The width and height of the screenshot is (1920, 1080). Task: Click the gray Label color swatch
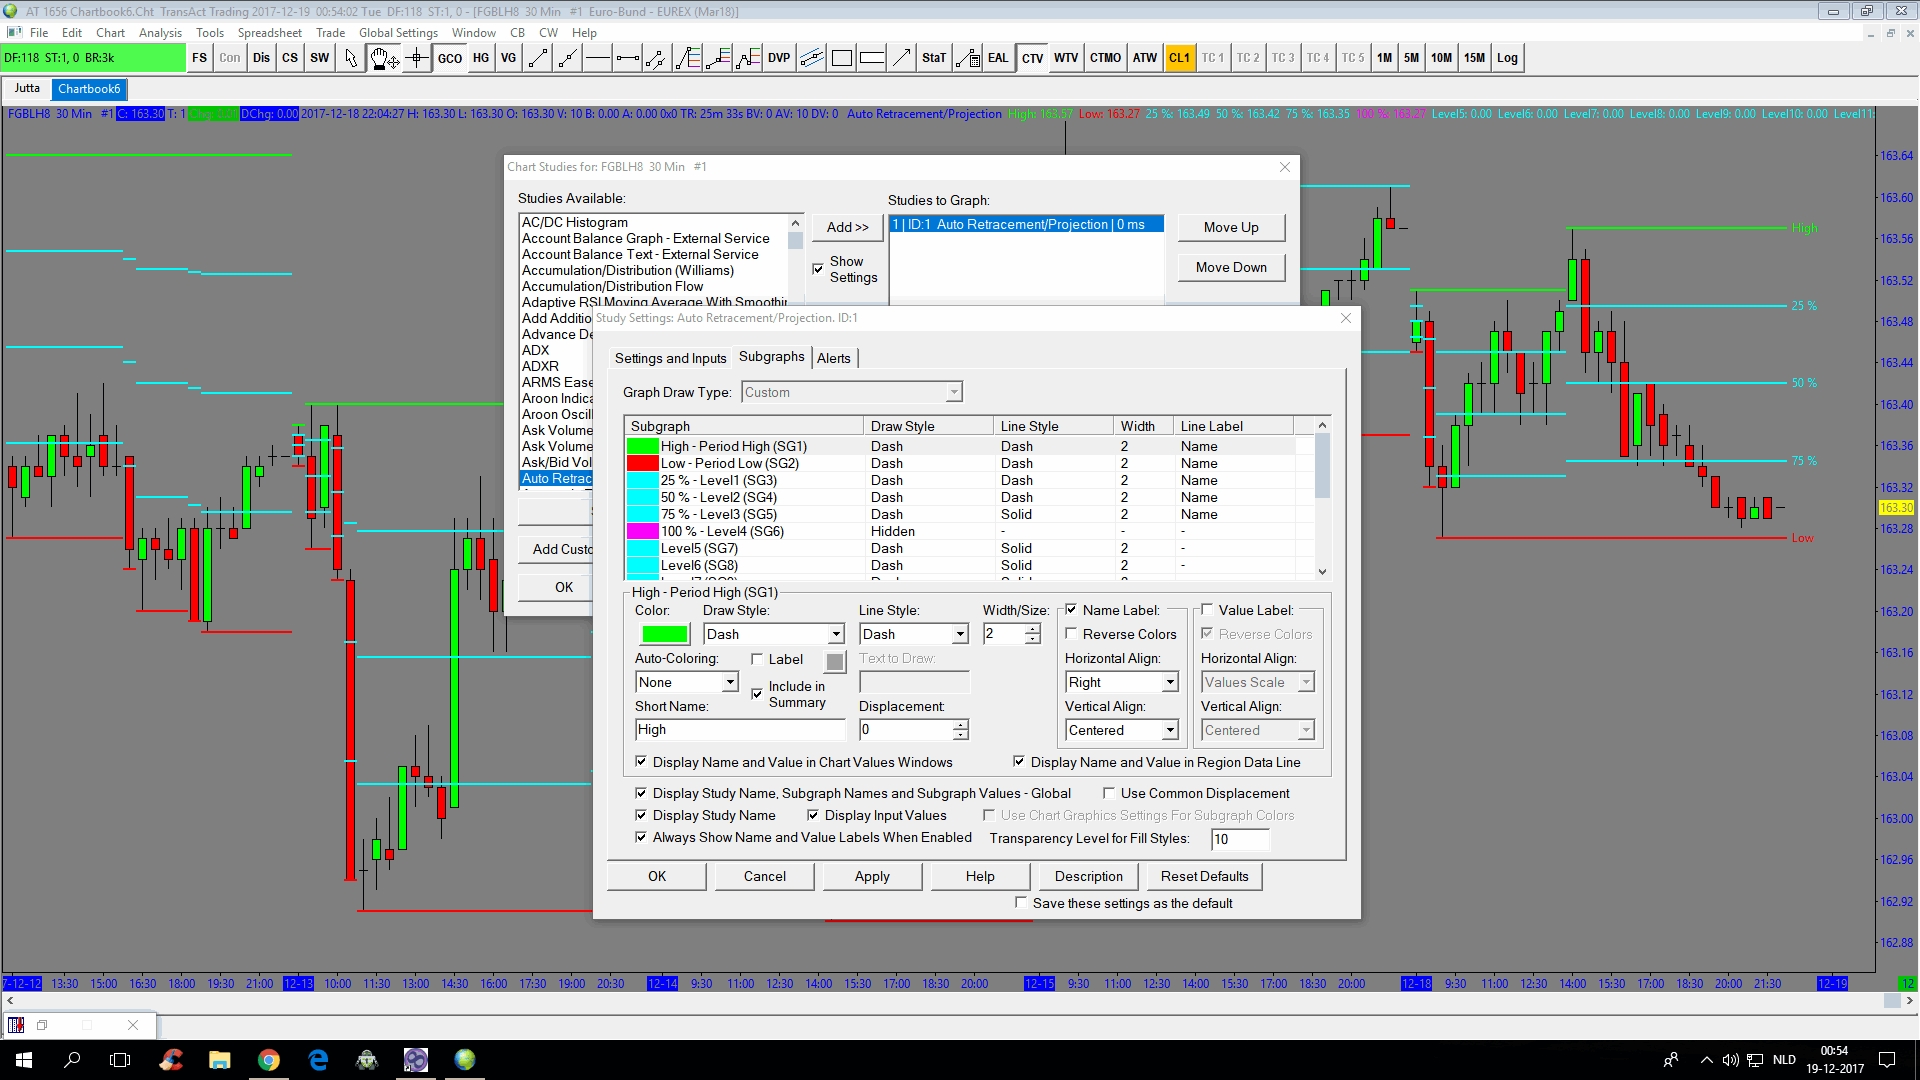click(835, 660)
